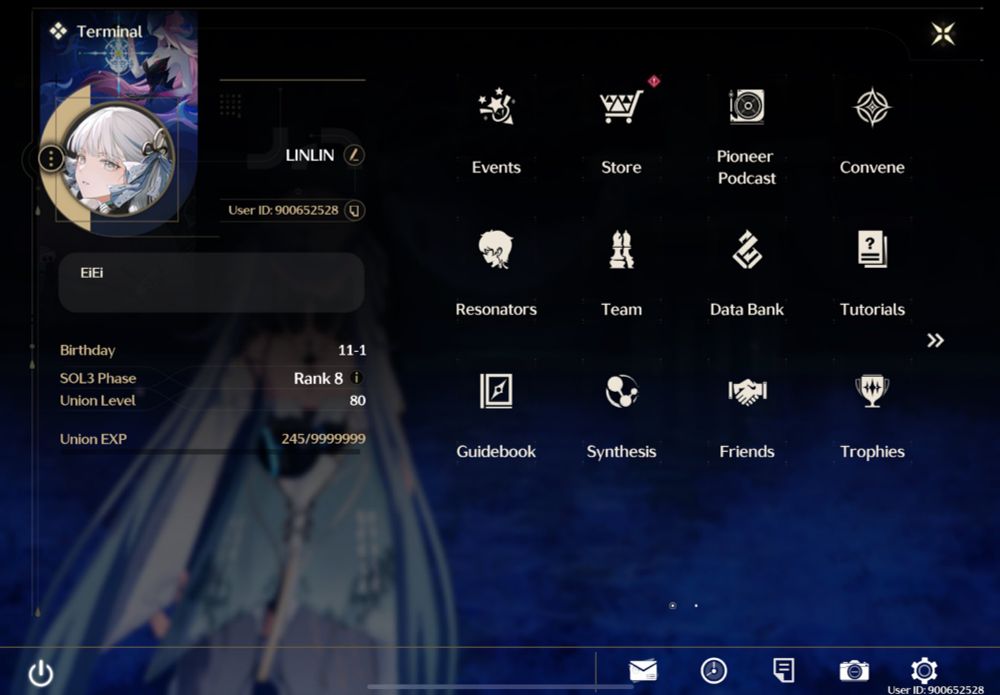Select the second page indicator dot

[x=696, y=605]
